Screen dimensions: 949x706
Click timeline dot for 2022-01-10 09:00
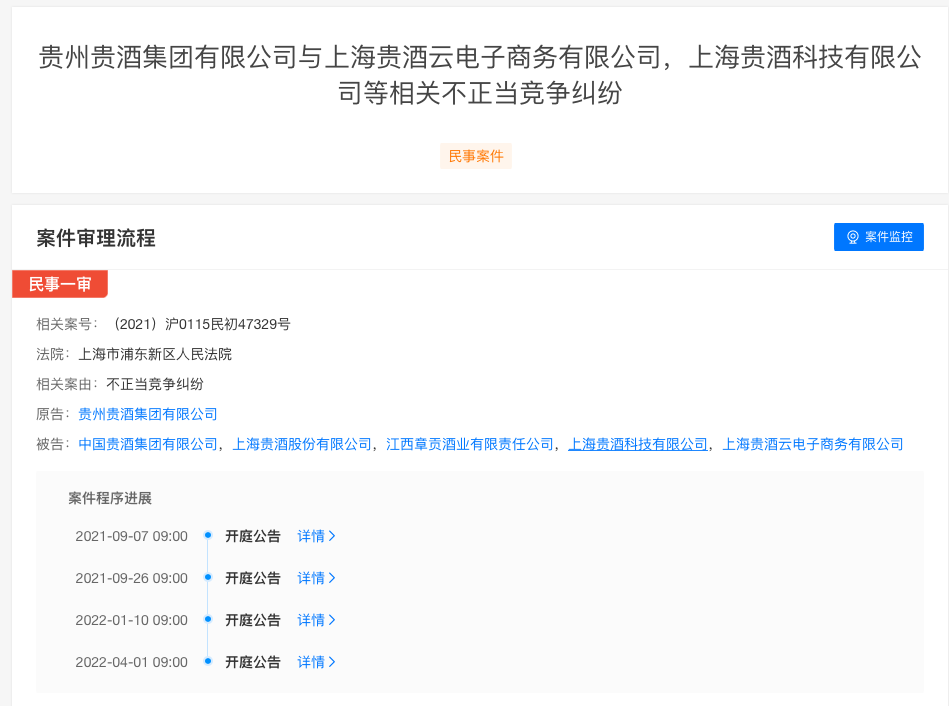click(208, 619)
